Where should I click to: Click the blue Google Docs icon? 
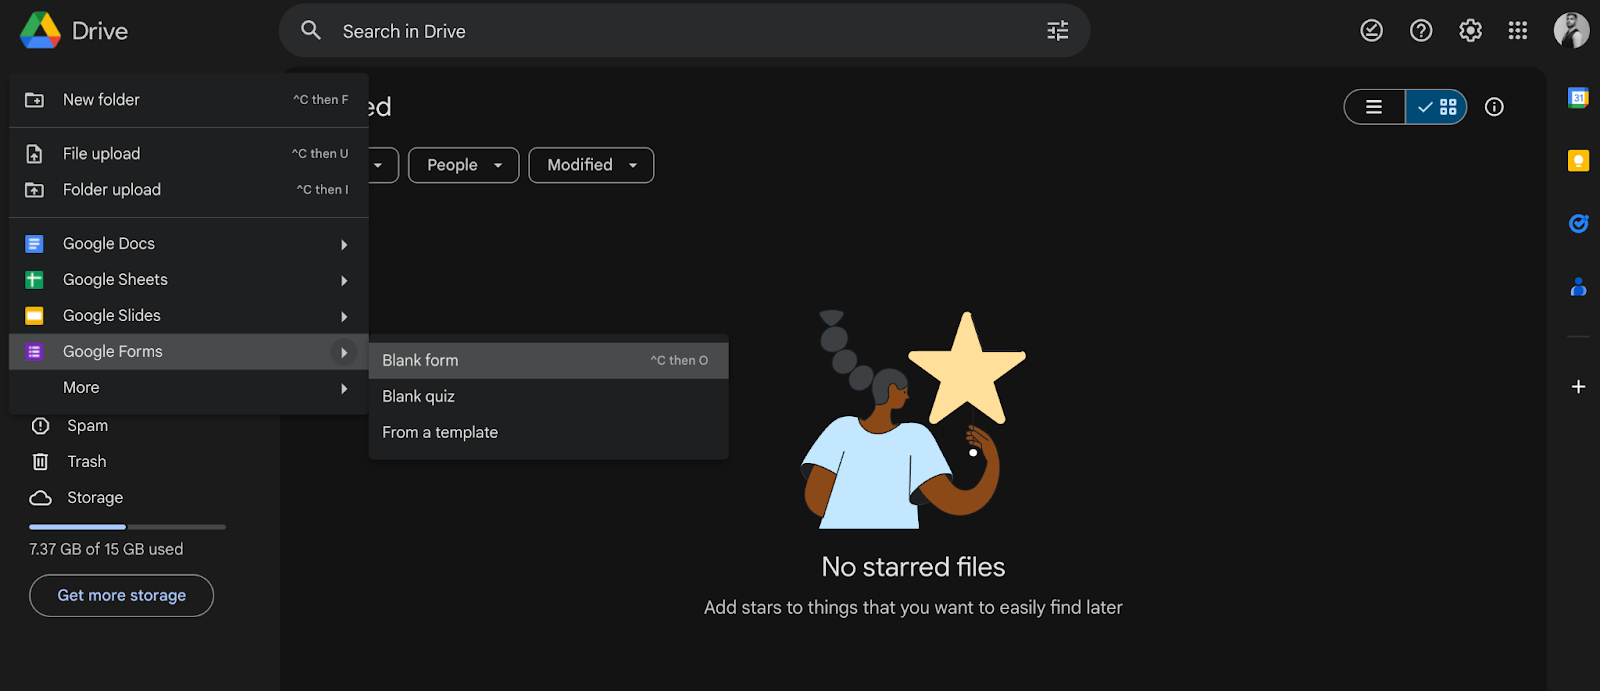34,244
